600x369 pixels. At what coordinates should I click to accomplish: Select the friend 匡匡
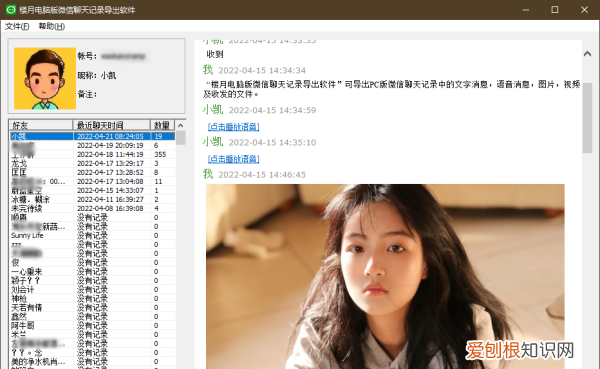92,172
